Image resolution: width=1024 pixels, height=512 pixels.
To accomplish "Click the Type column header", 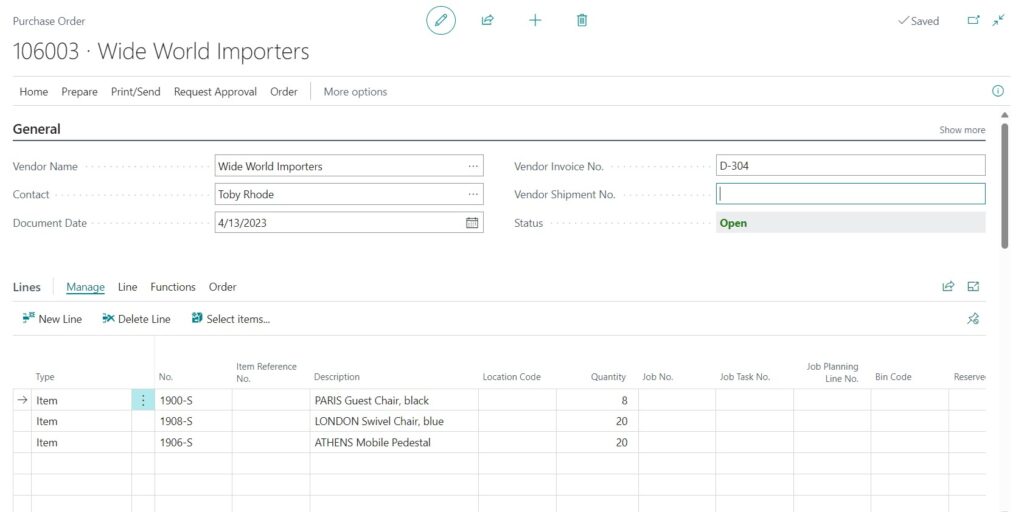I will pos(45,377).
